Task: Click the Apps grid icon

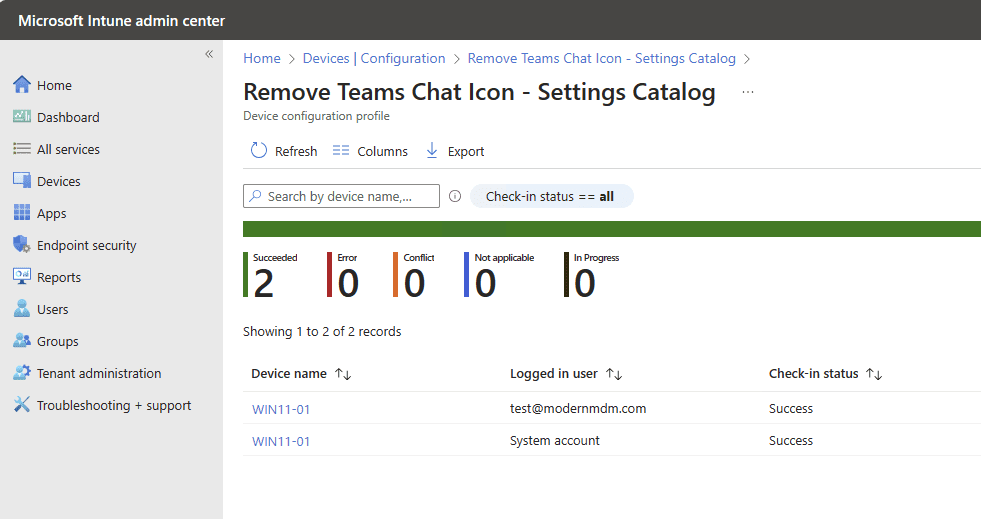Action: 22,213
